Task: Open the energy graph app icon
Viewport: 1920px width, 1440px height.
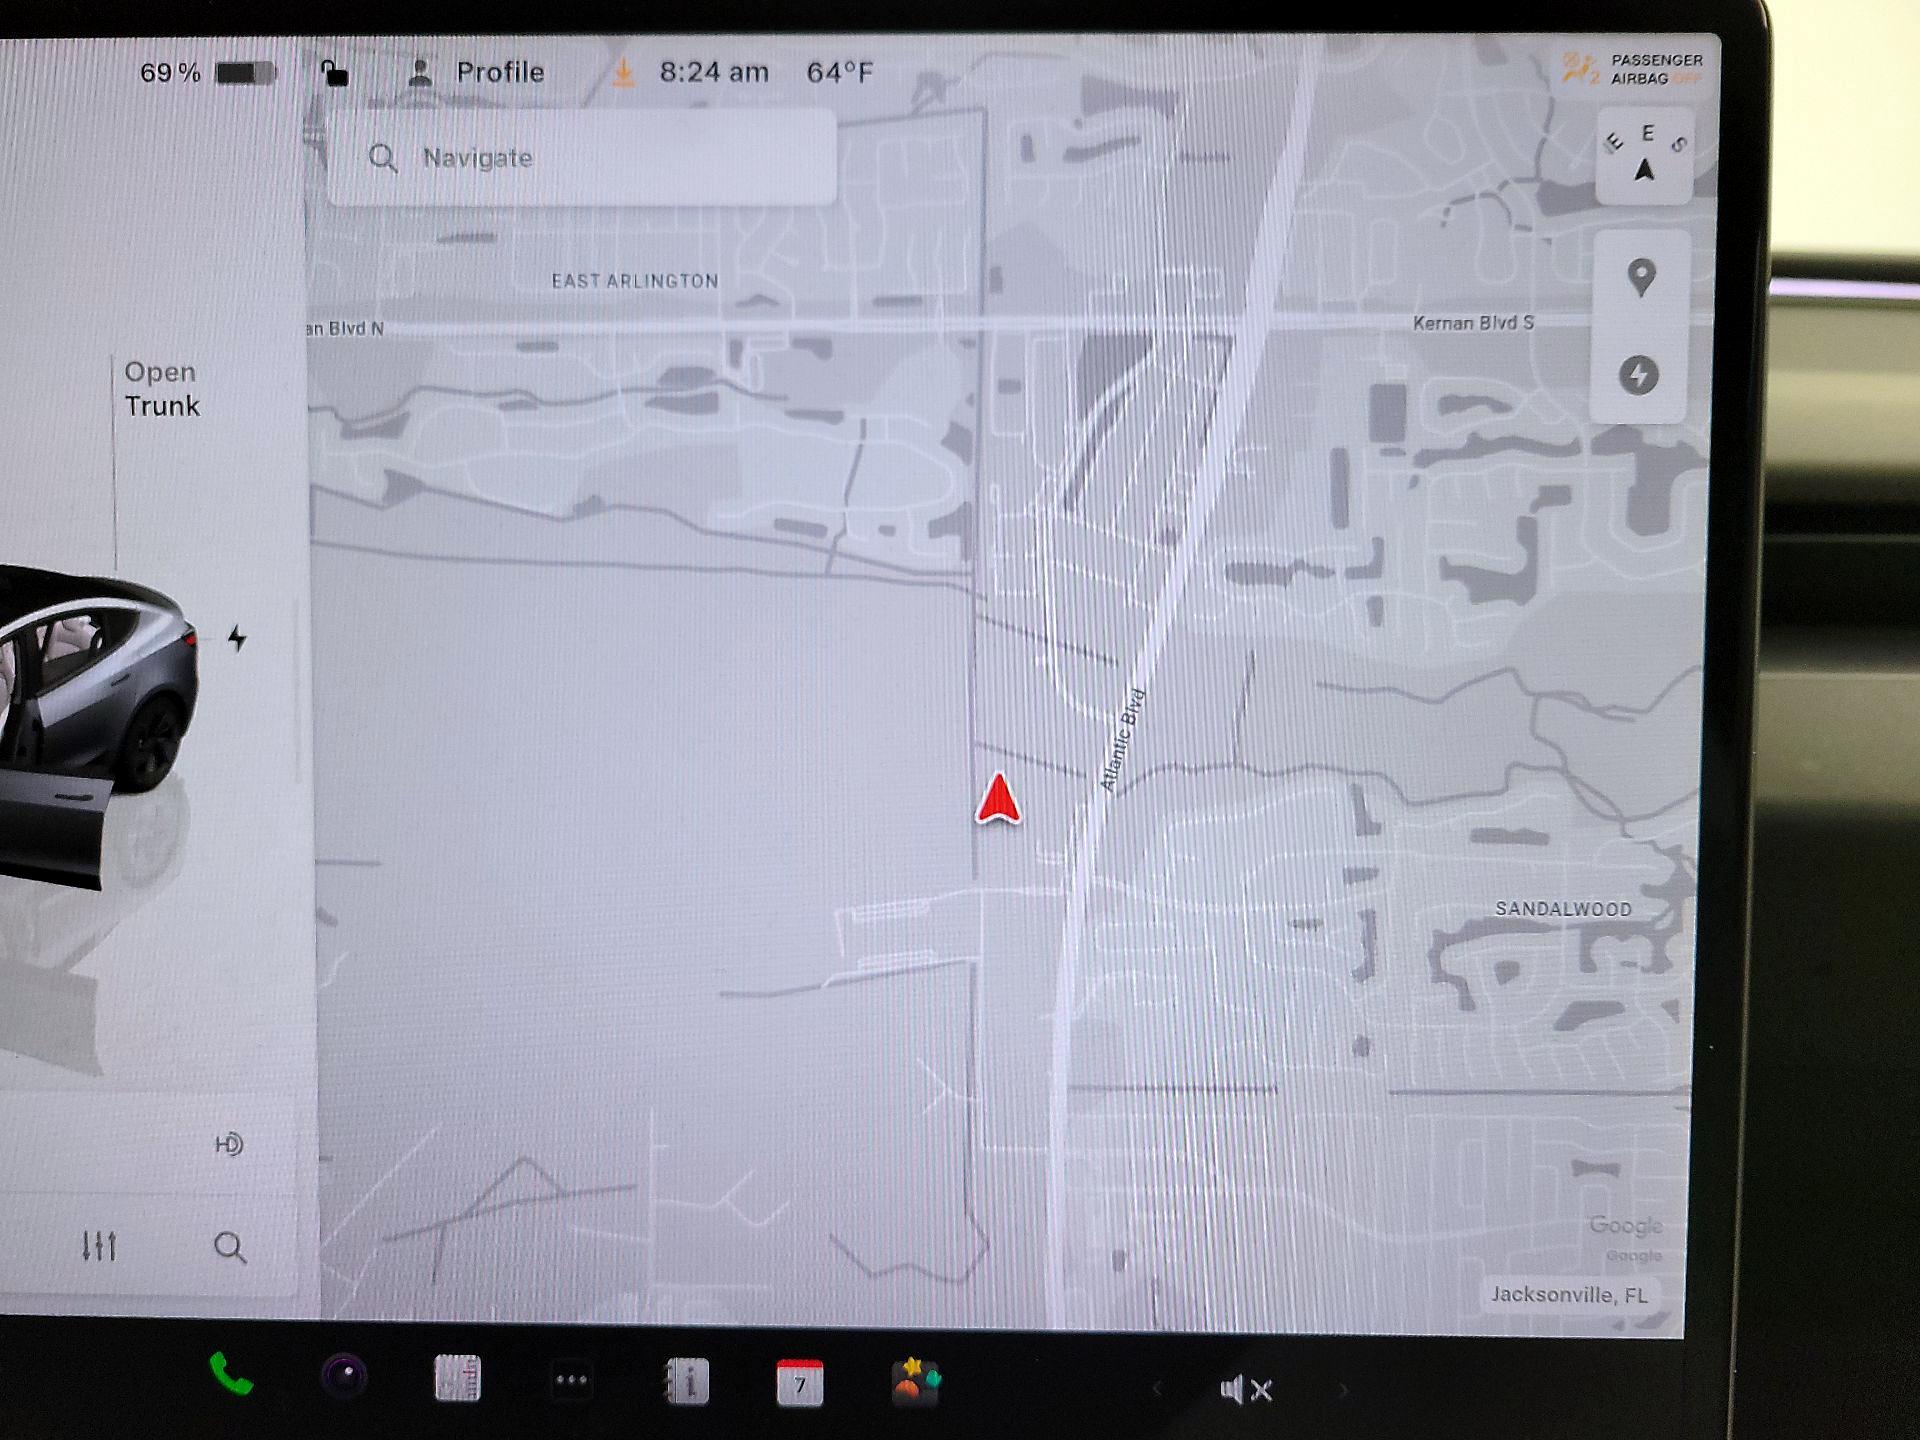Action: pyautogui.click(x=458, y=1378)
